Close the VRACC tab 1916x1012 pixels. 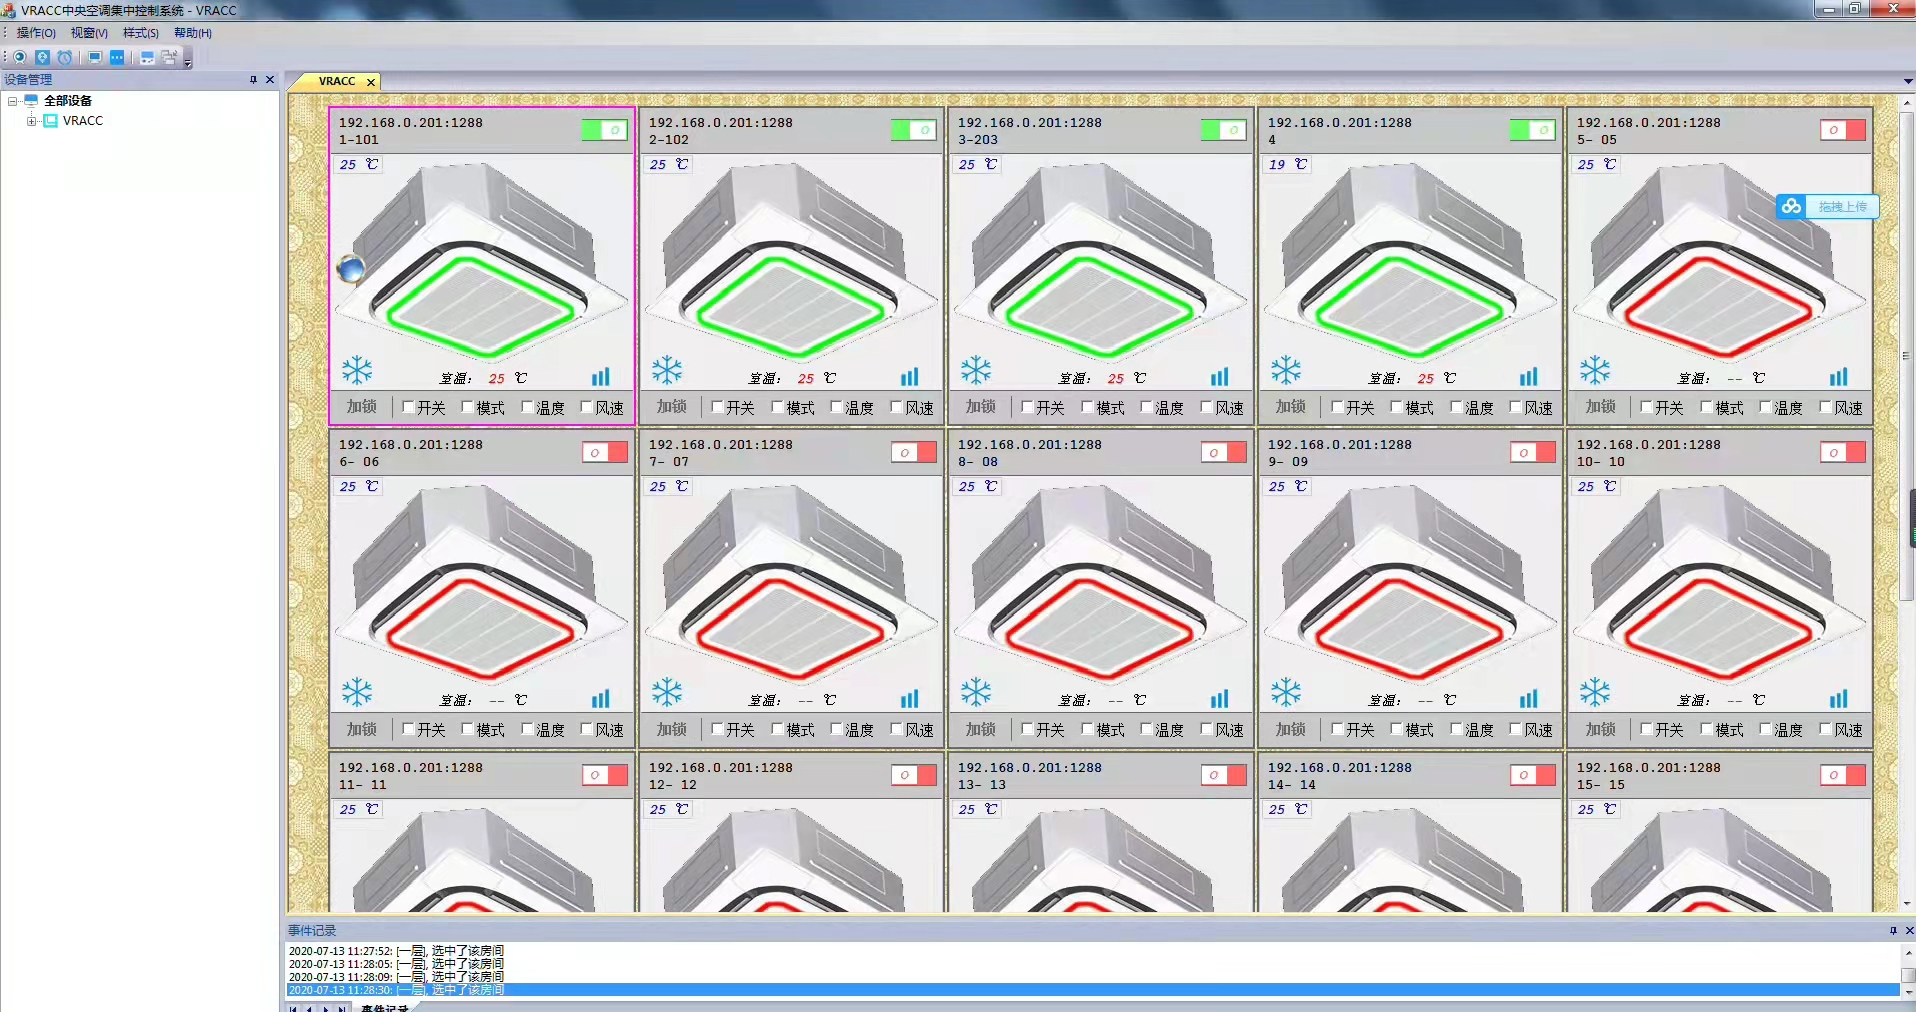(x=371, y=82)
